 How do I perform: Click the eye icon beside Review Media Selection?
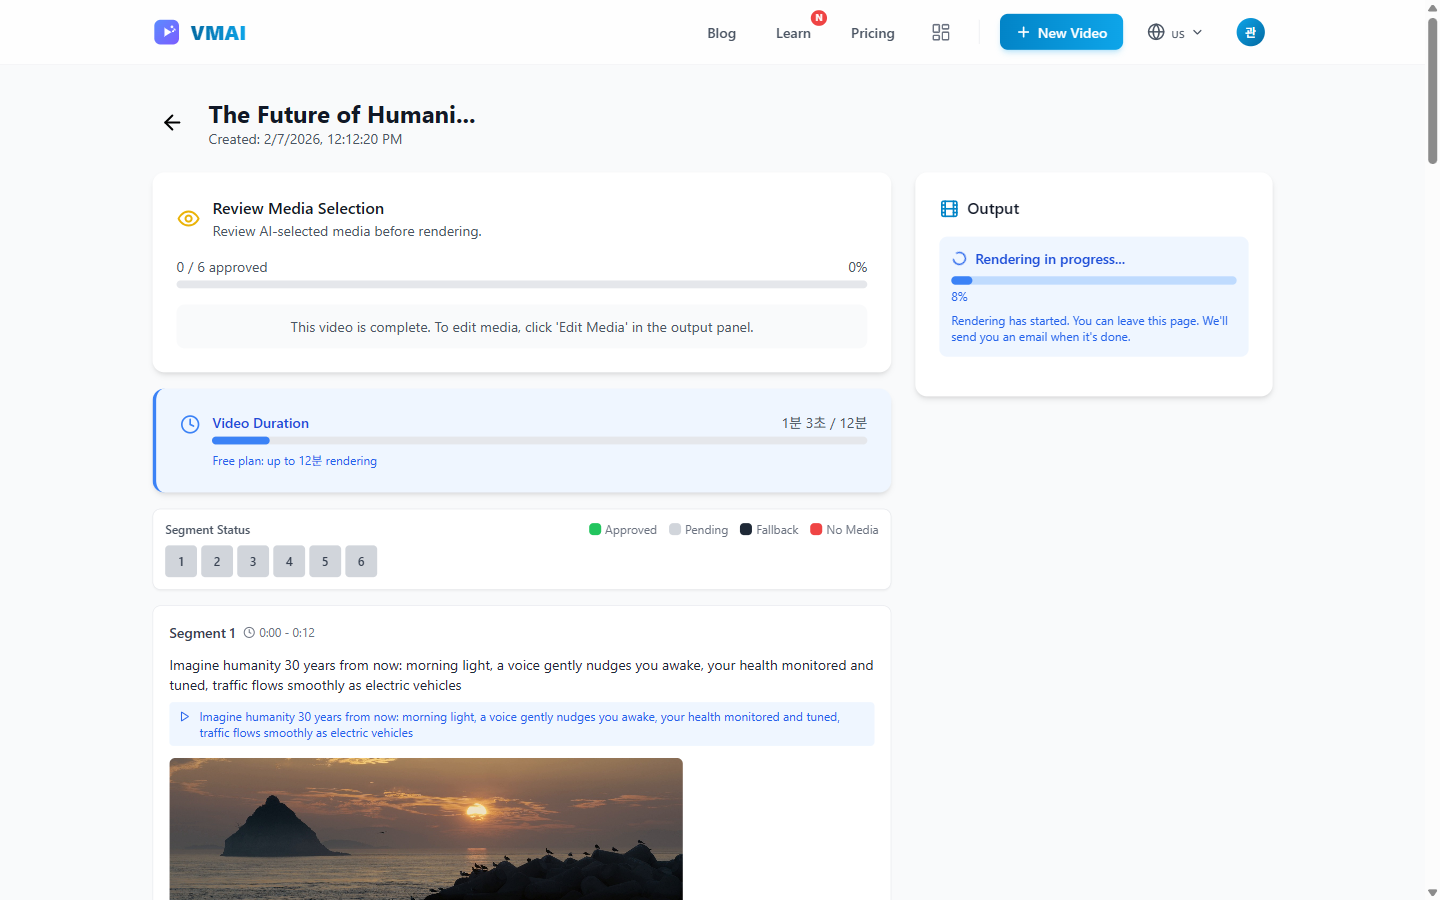pos(188,218)
